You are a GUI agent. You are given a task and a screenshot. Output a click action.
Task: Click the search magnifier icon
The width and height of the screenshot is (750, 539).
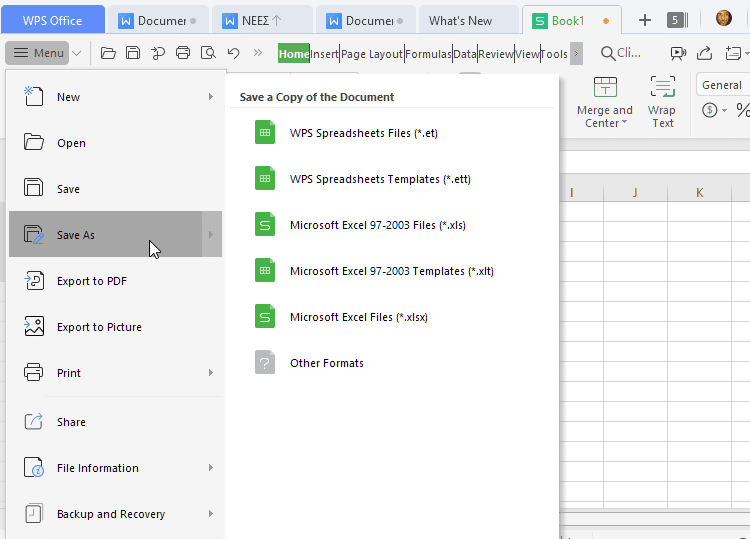coord(608,53)
